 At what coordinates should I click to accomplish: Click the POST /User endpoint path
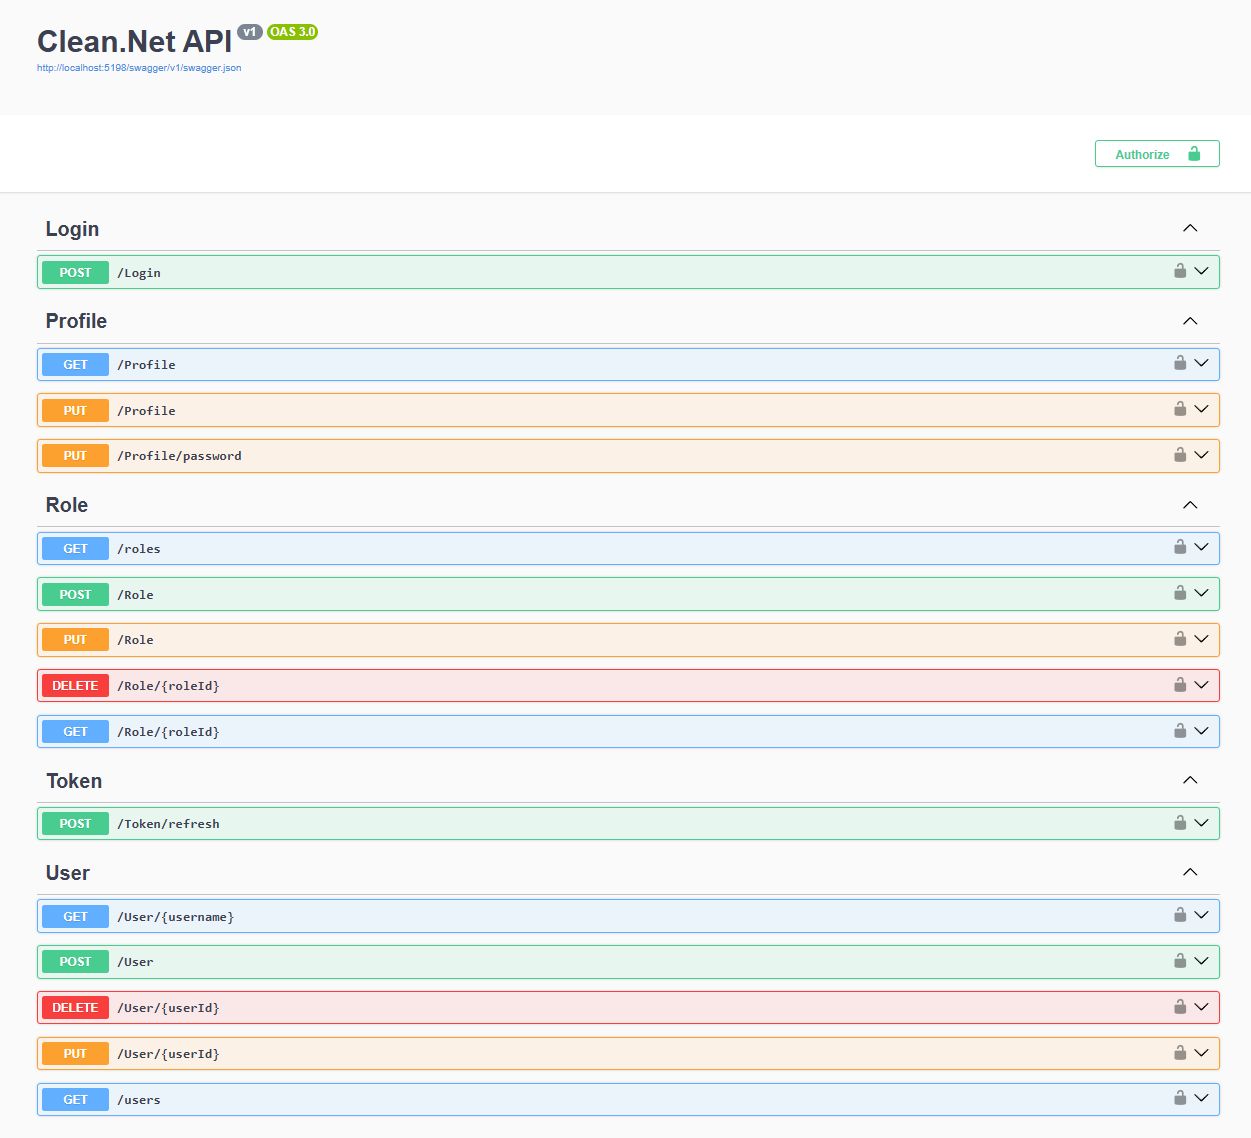point(136,962)
